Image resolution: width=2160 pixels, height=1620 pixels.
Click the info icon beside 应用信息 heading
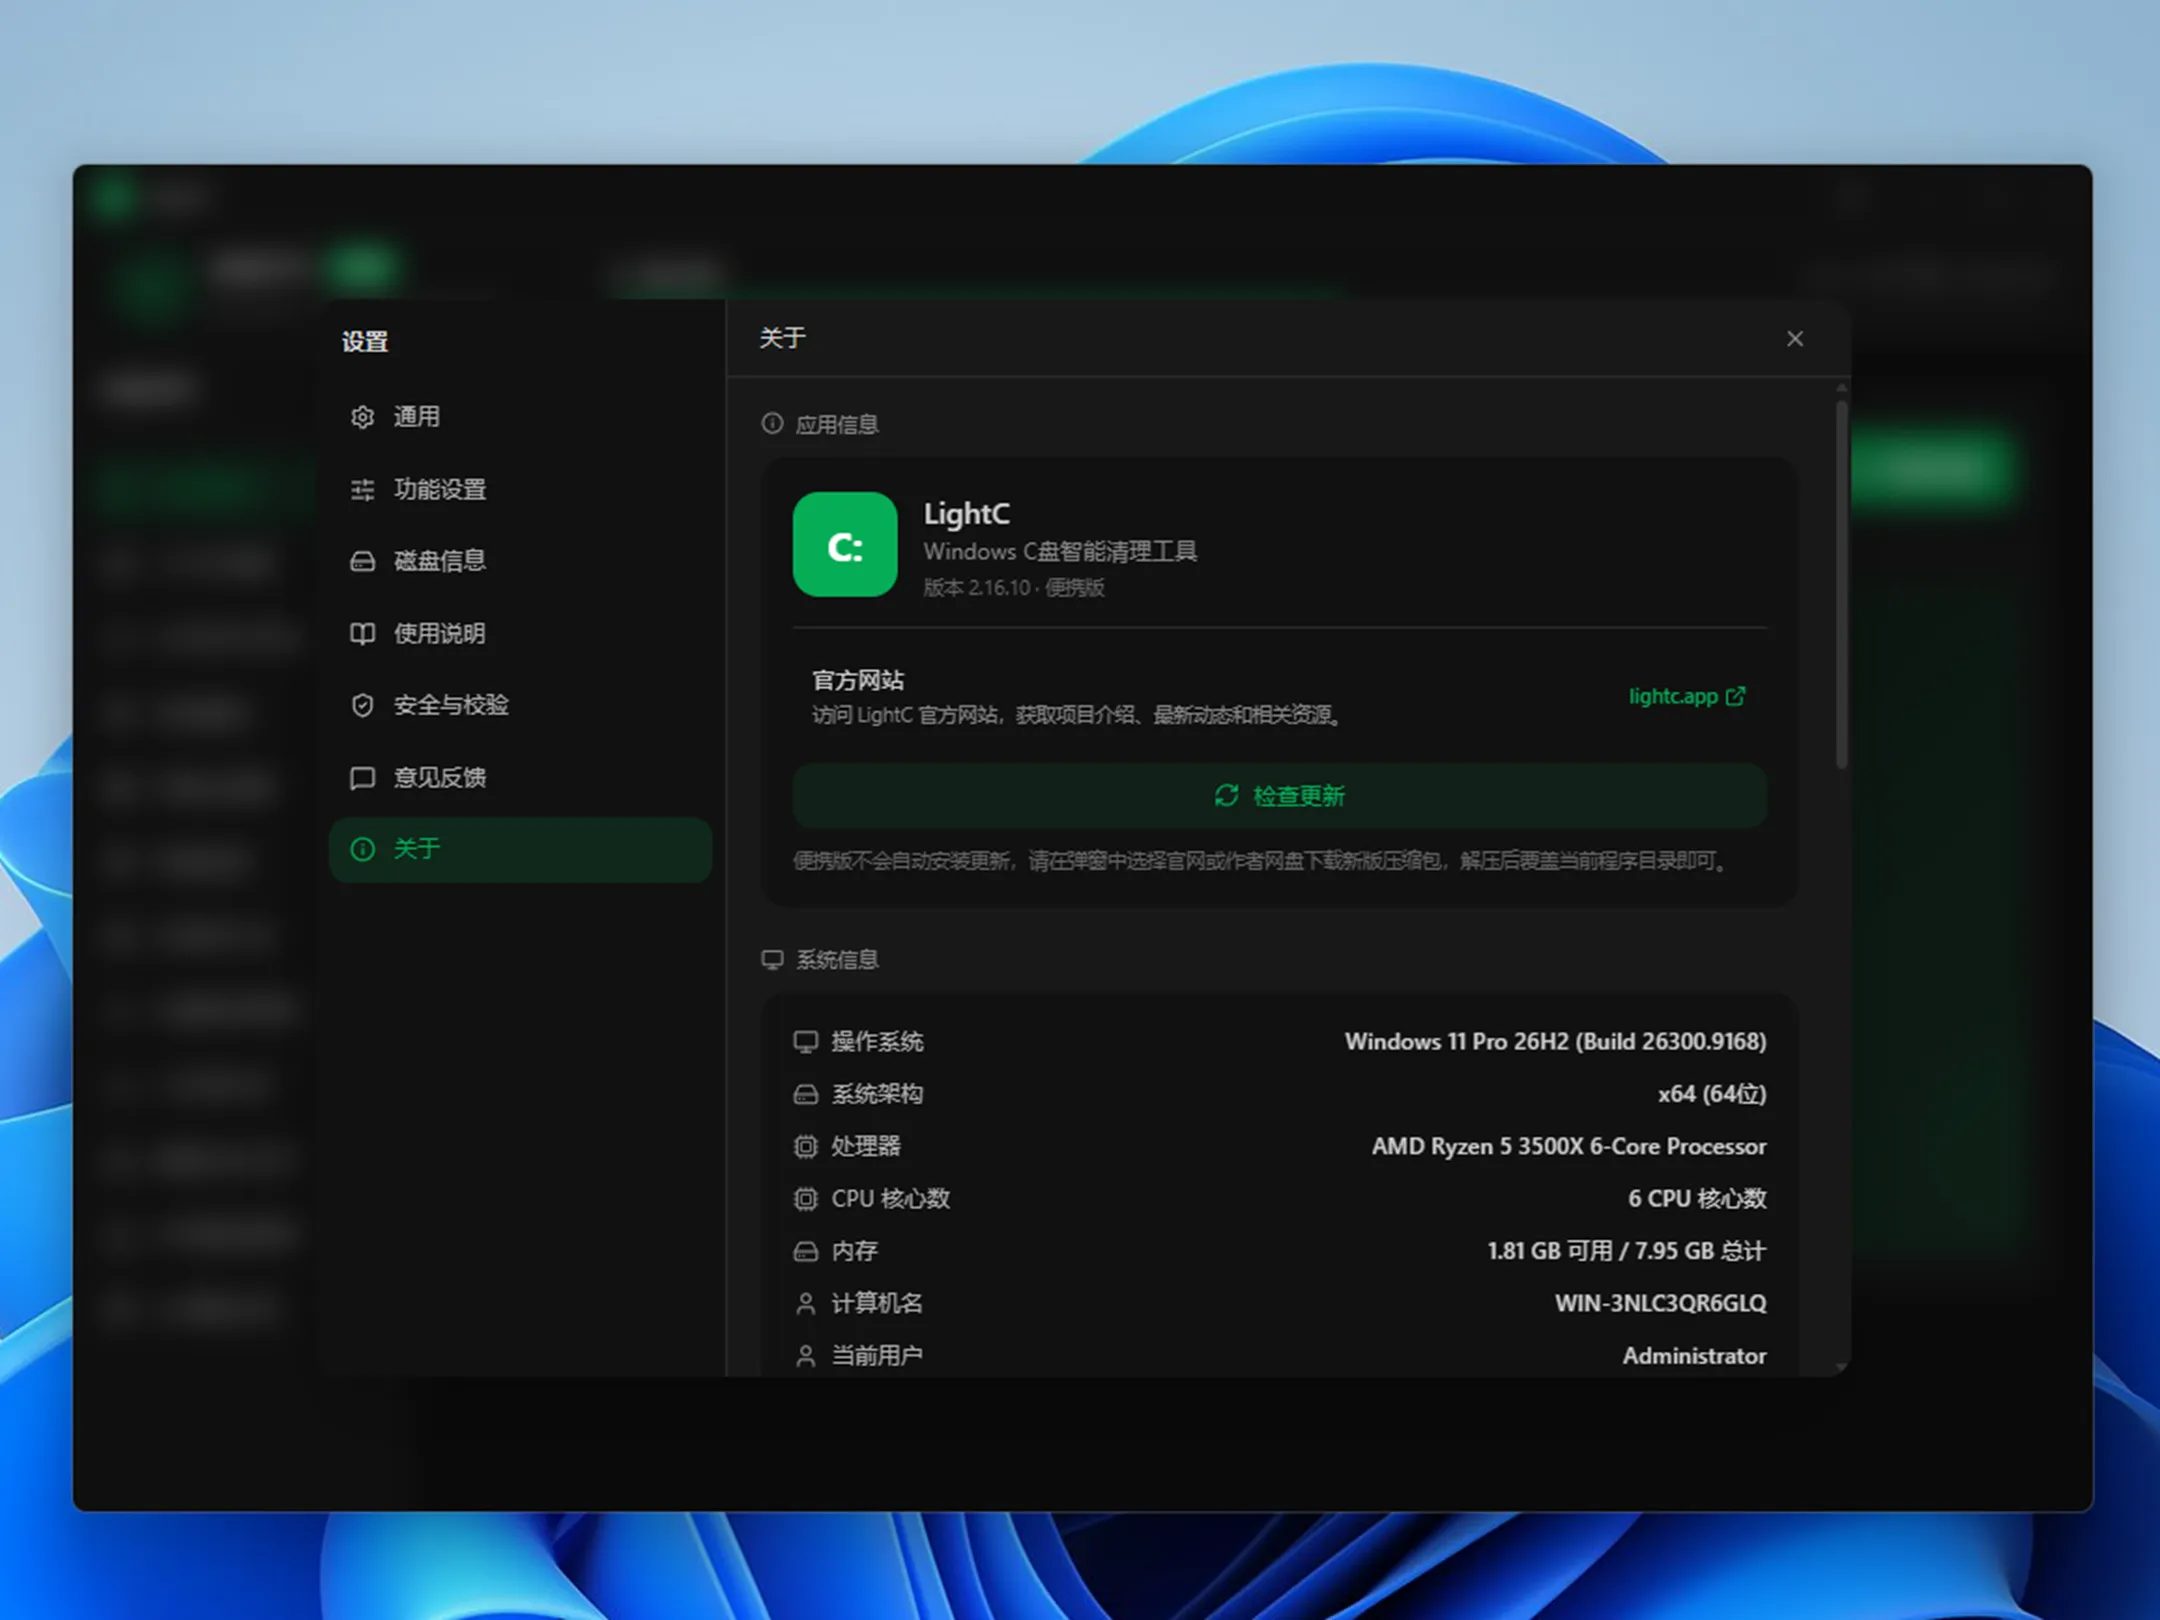[772, 423]
